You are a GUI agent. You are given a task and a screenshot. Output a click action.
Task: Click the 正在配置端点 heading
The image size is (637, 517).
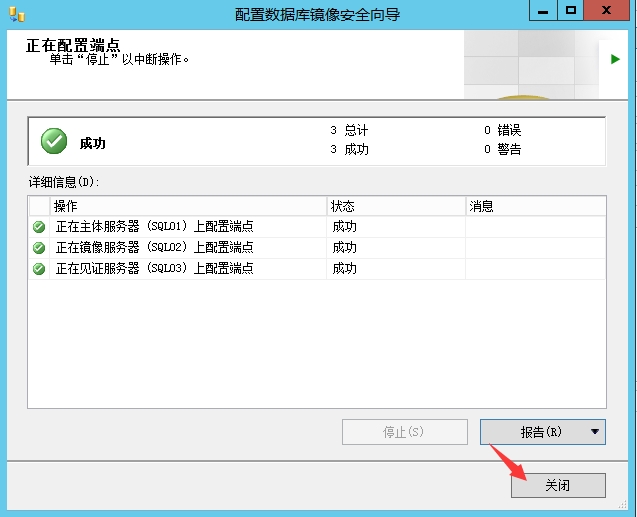pos(73,45)
